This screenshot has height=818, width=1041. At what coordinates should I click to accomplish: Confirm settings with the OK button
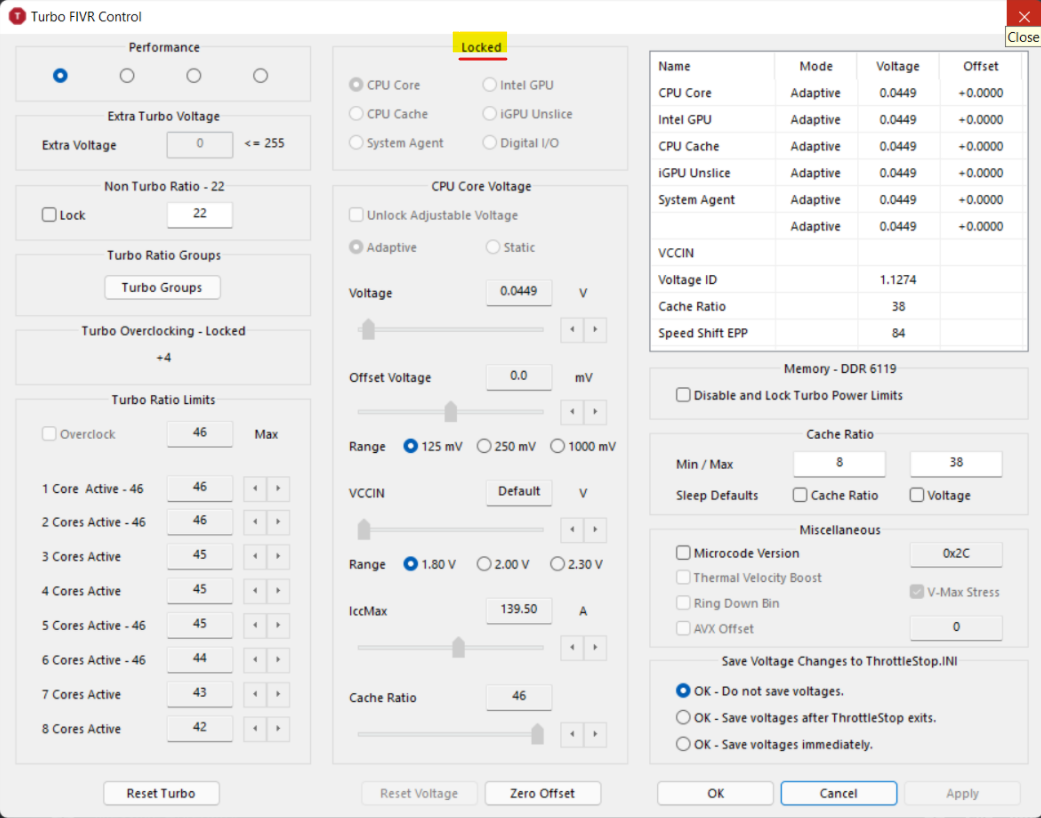point(715,793)
